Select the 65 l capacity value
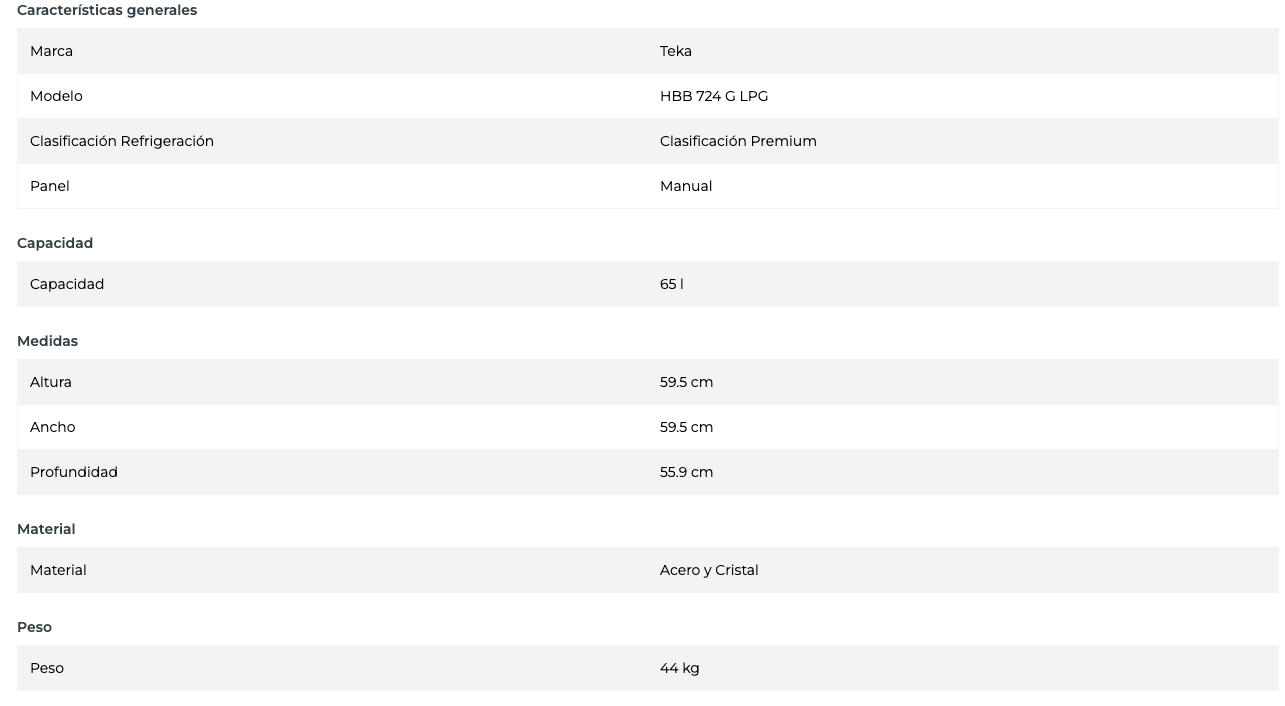This screenshot has height=706, width=1285. pos(671,284)
